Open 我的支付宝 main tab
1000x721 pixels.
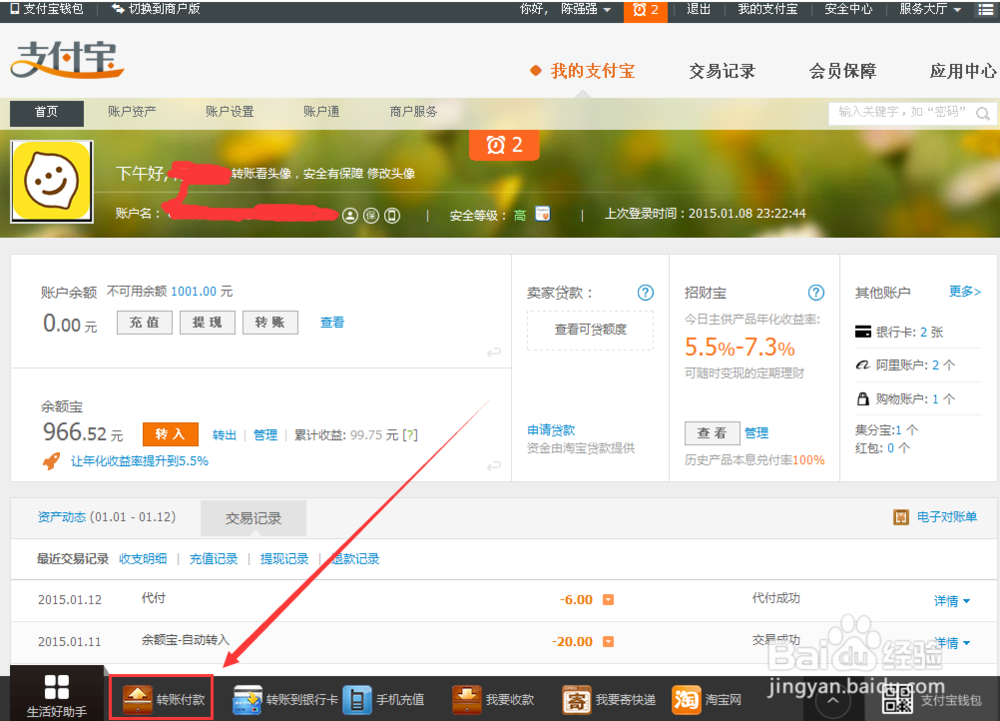[592, 71]
